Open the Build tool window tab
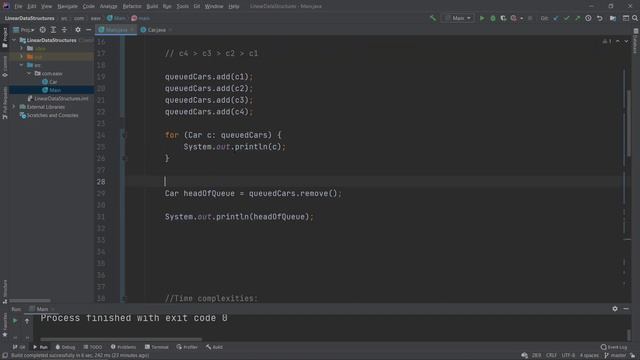The width and height of the screenshot is (640, 360). pyautogui.click(x=214, y=347)
